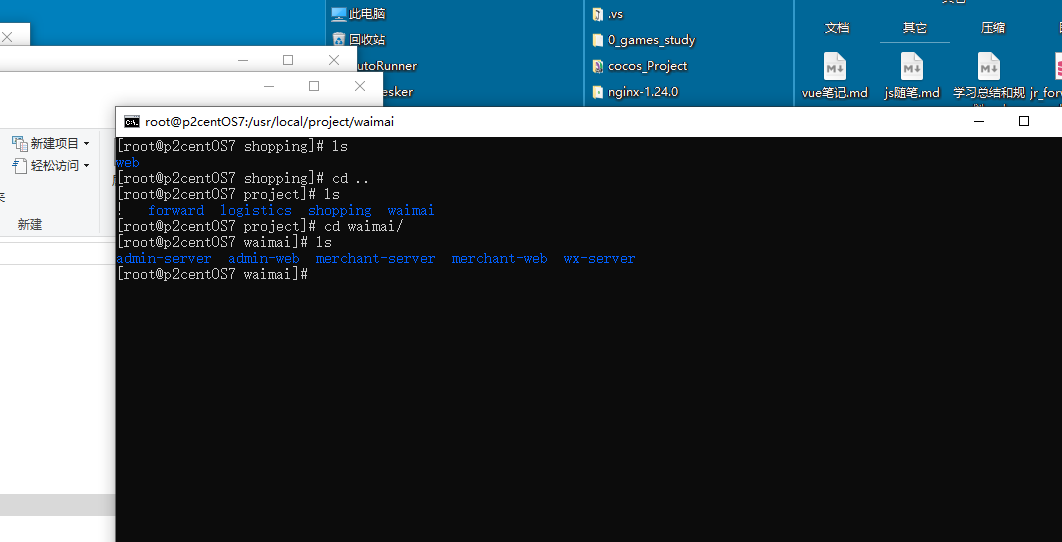The width and height of the screenshot is (1062, 542).
Task: Open the 回收站 recycle bin icon
Action: point(339,39)
